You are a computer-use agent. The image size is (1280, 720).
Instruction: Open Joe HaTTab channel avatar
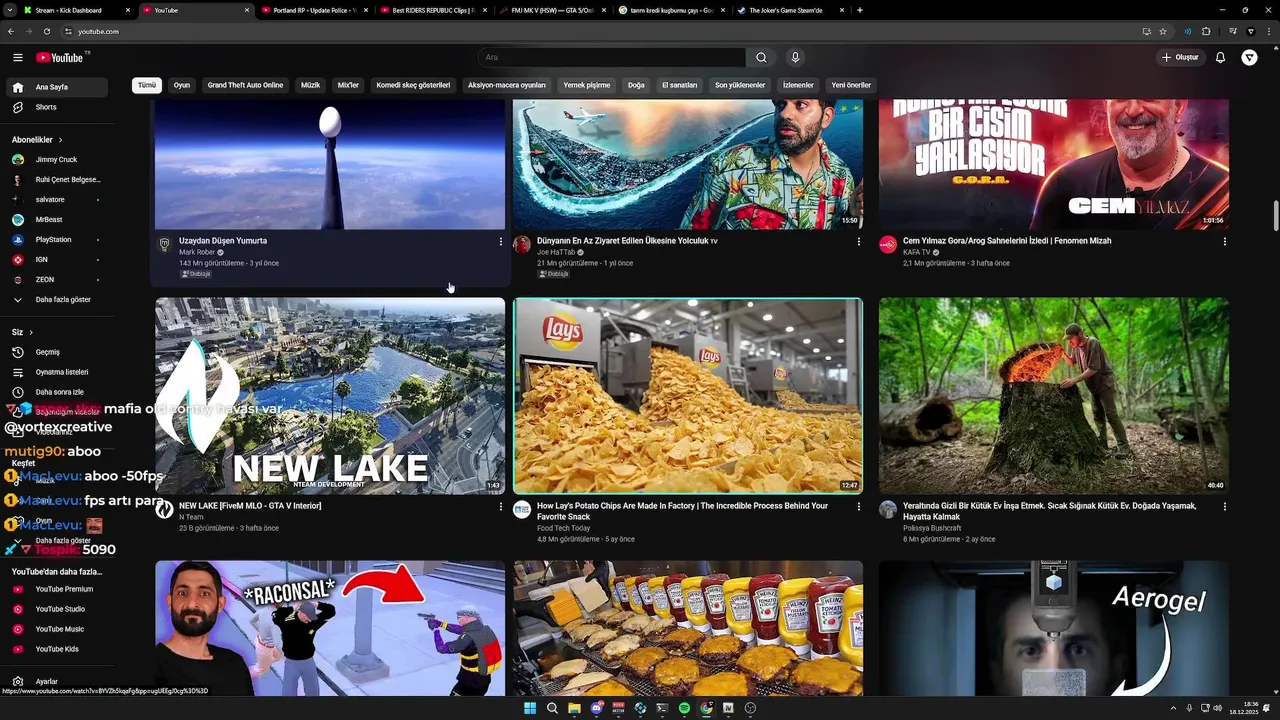521,245
